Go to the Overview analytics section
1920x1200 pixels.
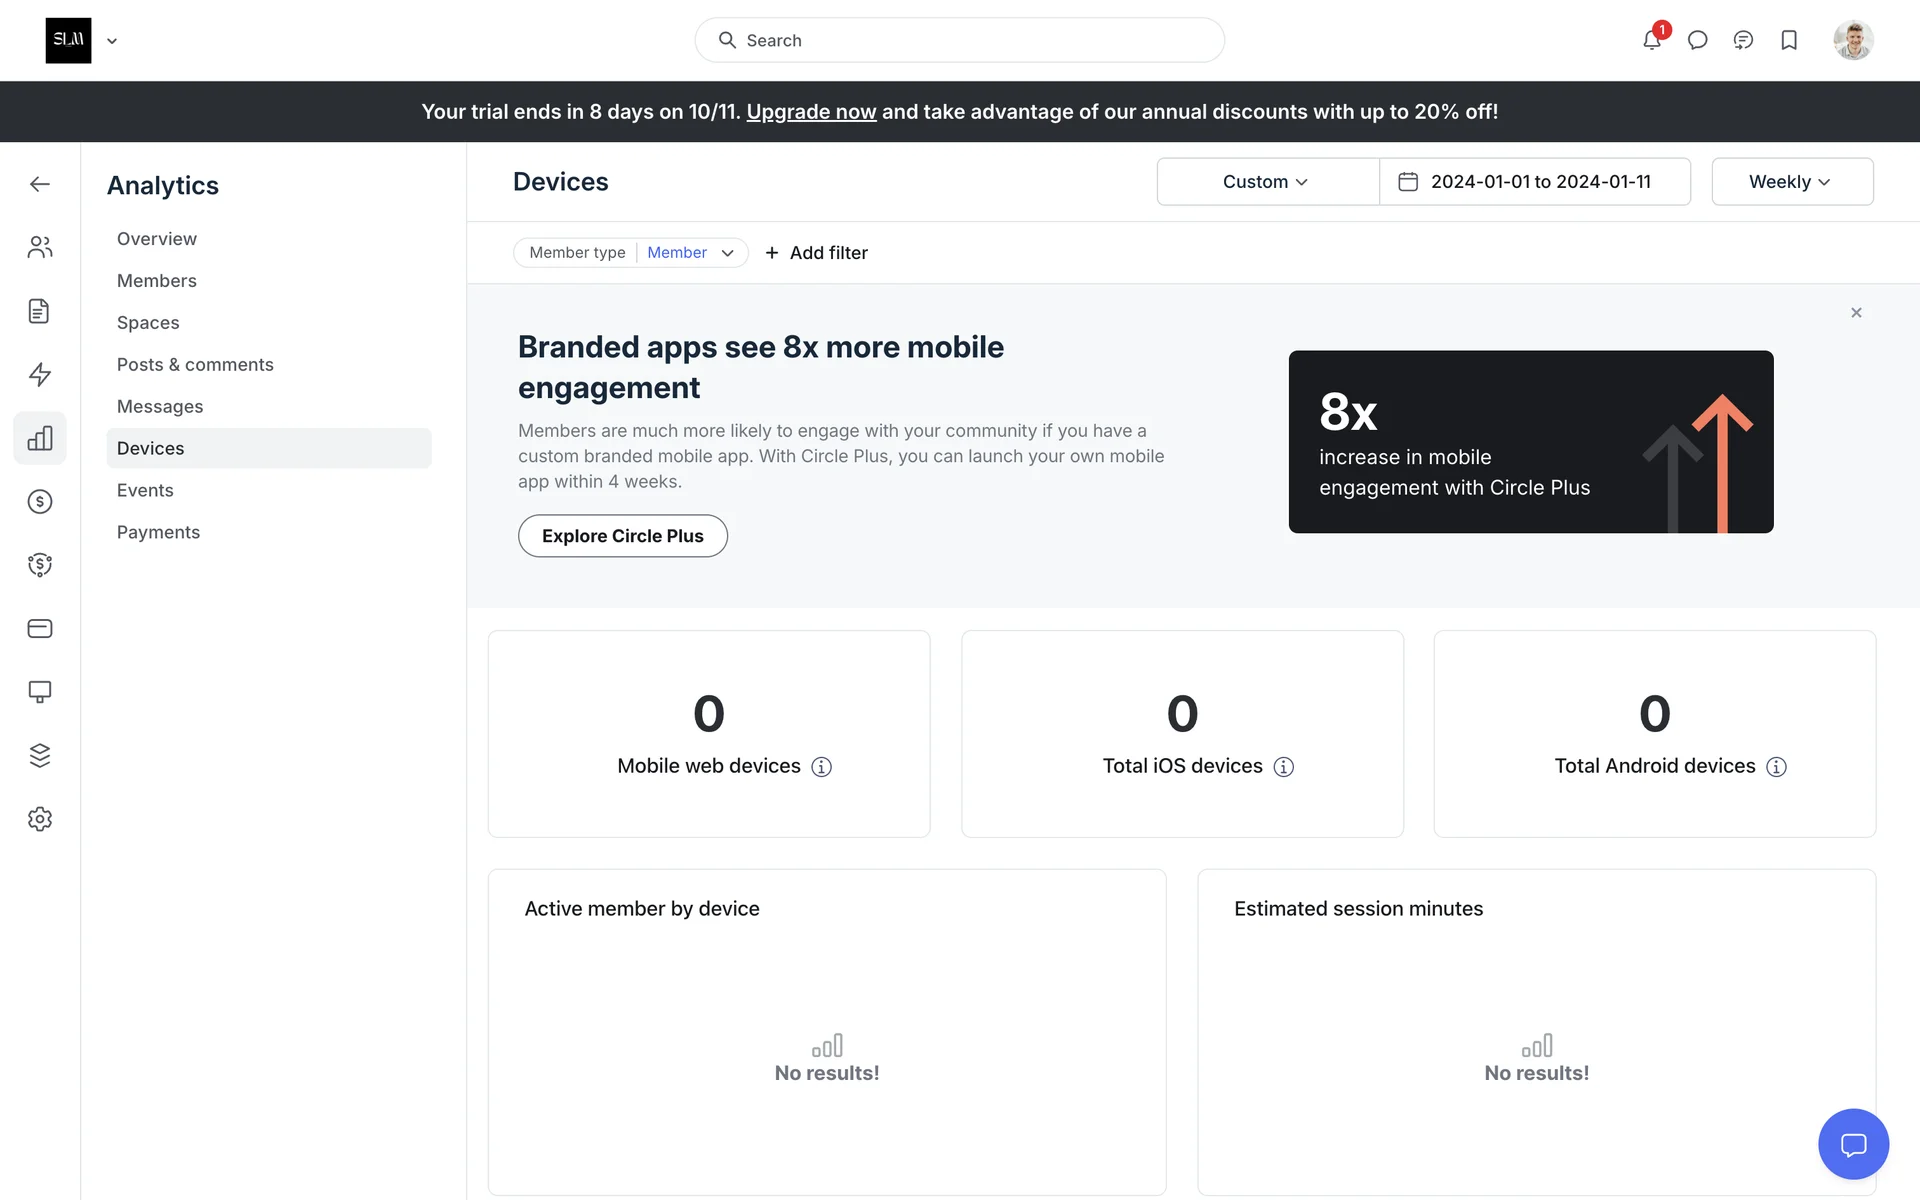pyautogui.click(x=157, y=239)
